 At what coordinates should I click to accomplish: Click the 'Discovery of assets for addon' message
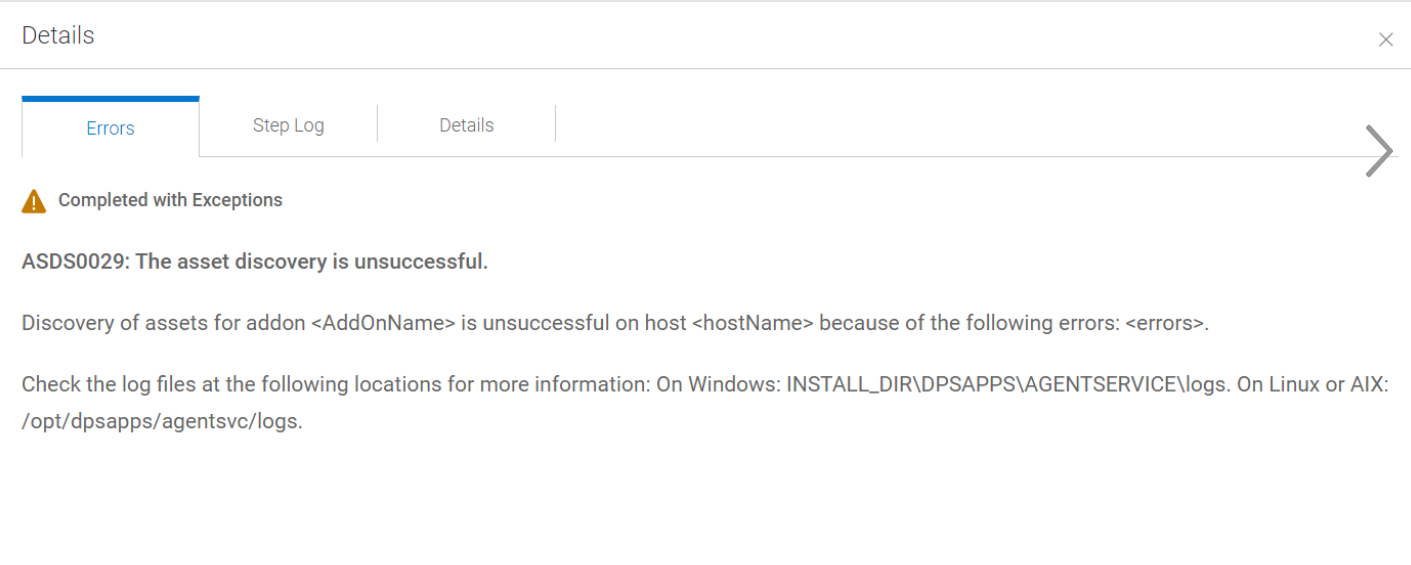tap(615, 323)
